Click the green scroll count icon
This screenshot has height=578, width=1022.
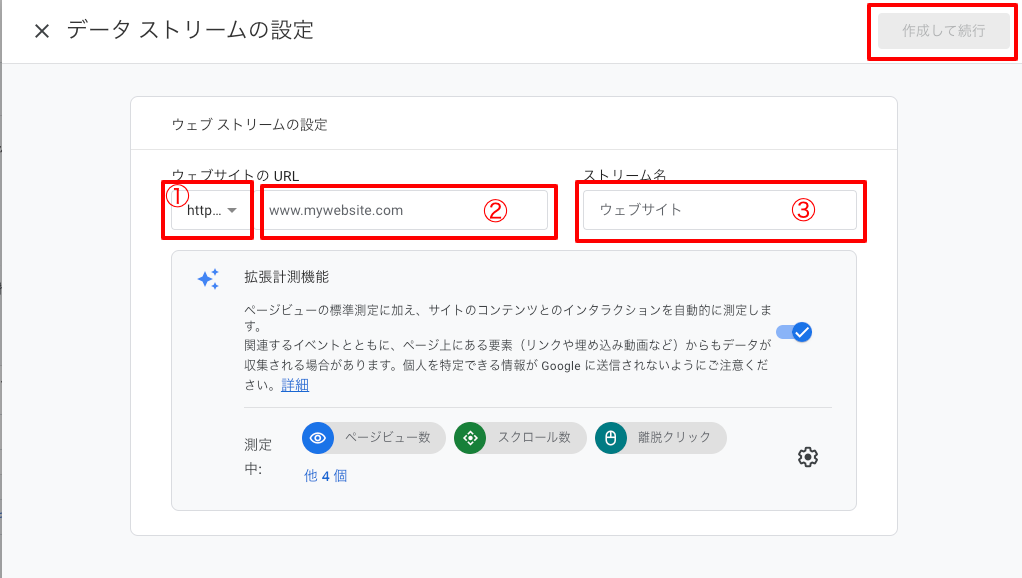coord(470,438)
